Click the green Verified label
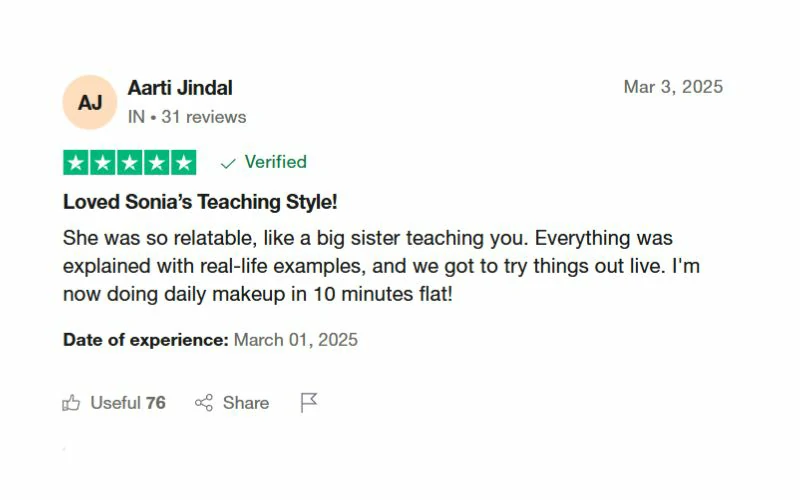Viewport: 800px width, 500px height. [x=275, y=162]
